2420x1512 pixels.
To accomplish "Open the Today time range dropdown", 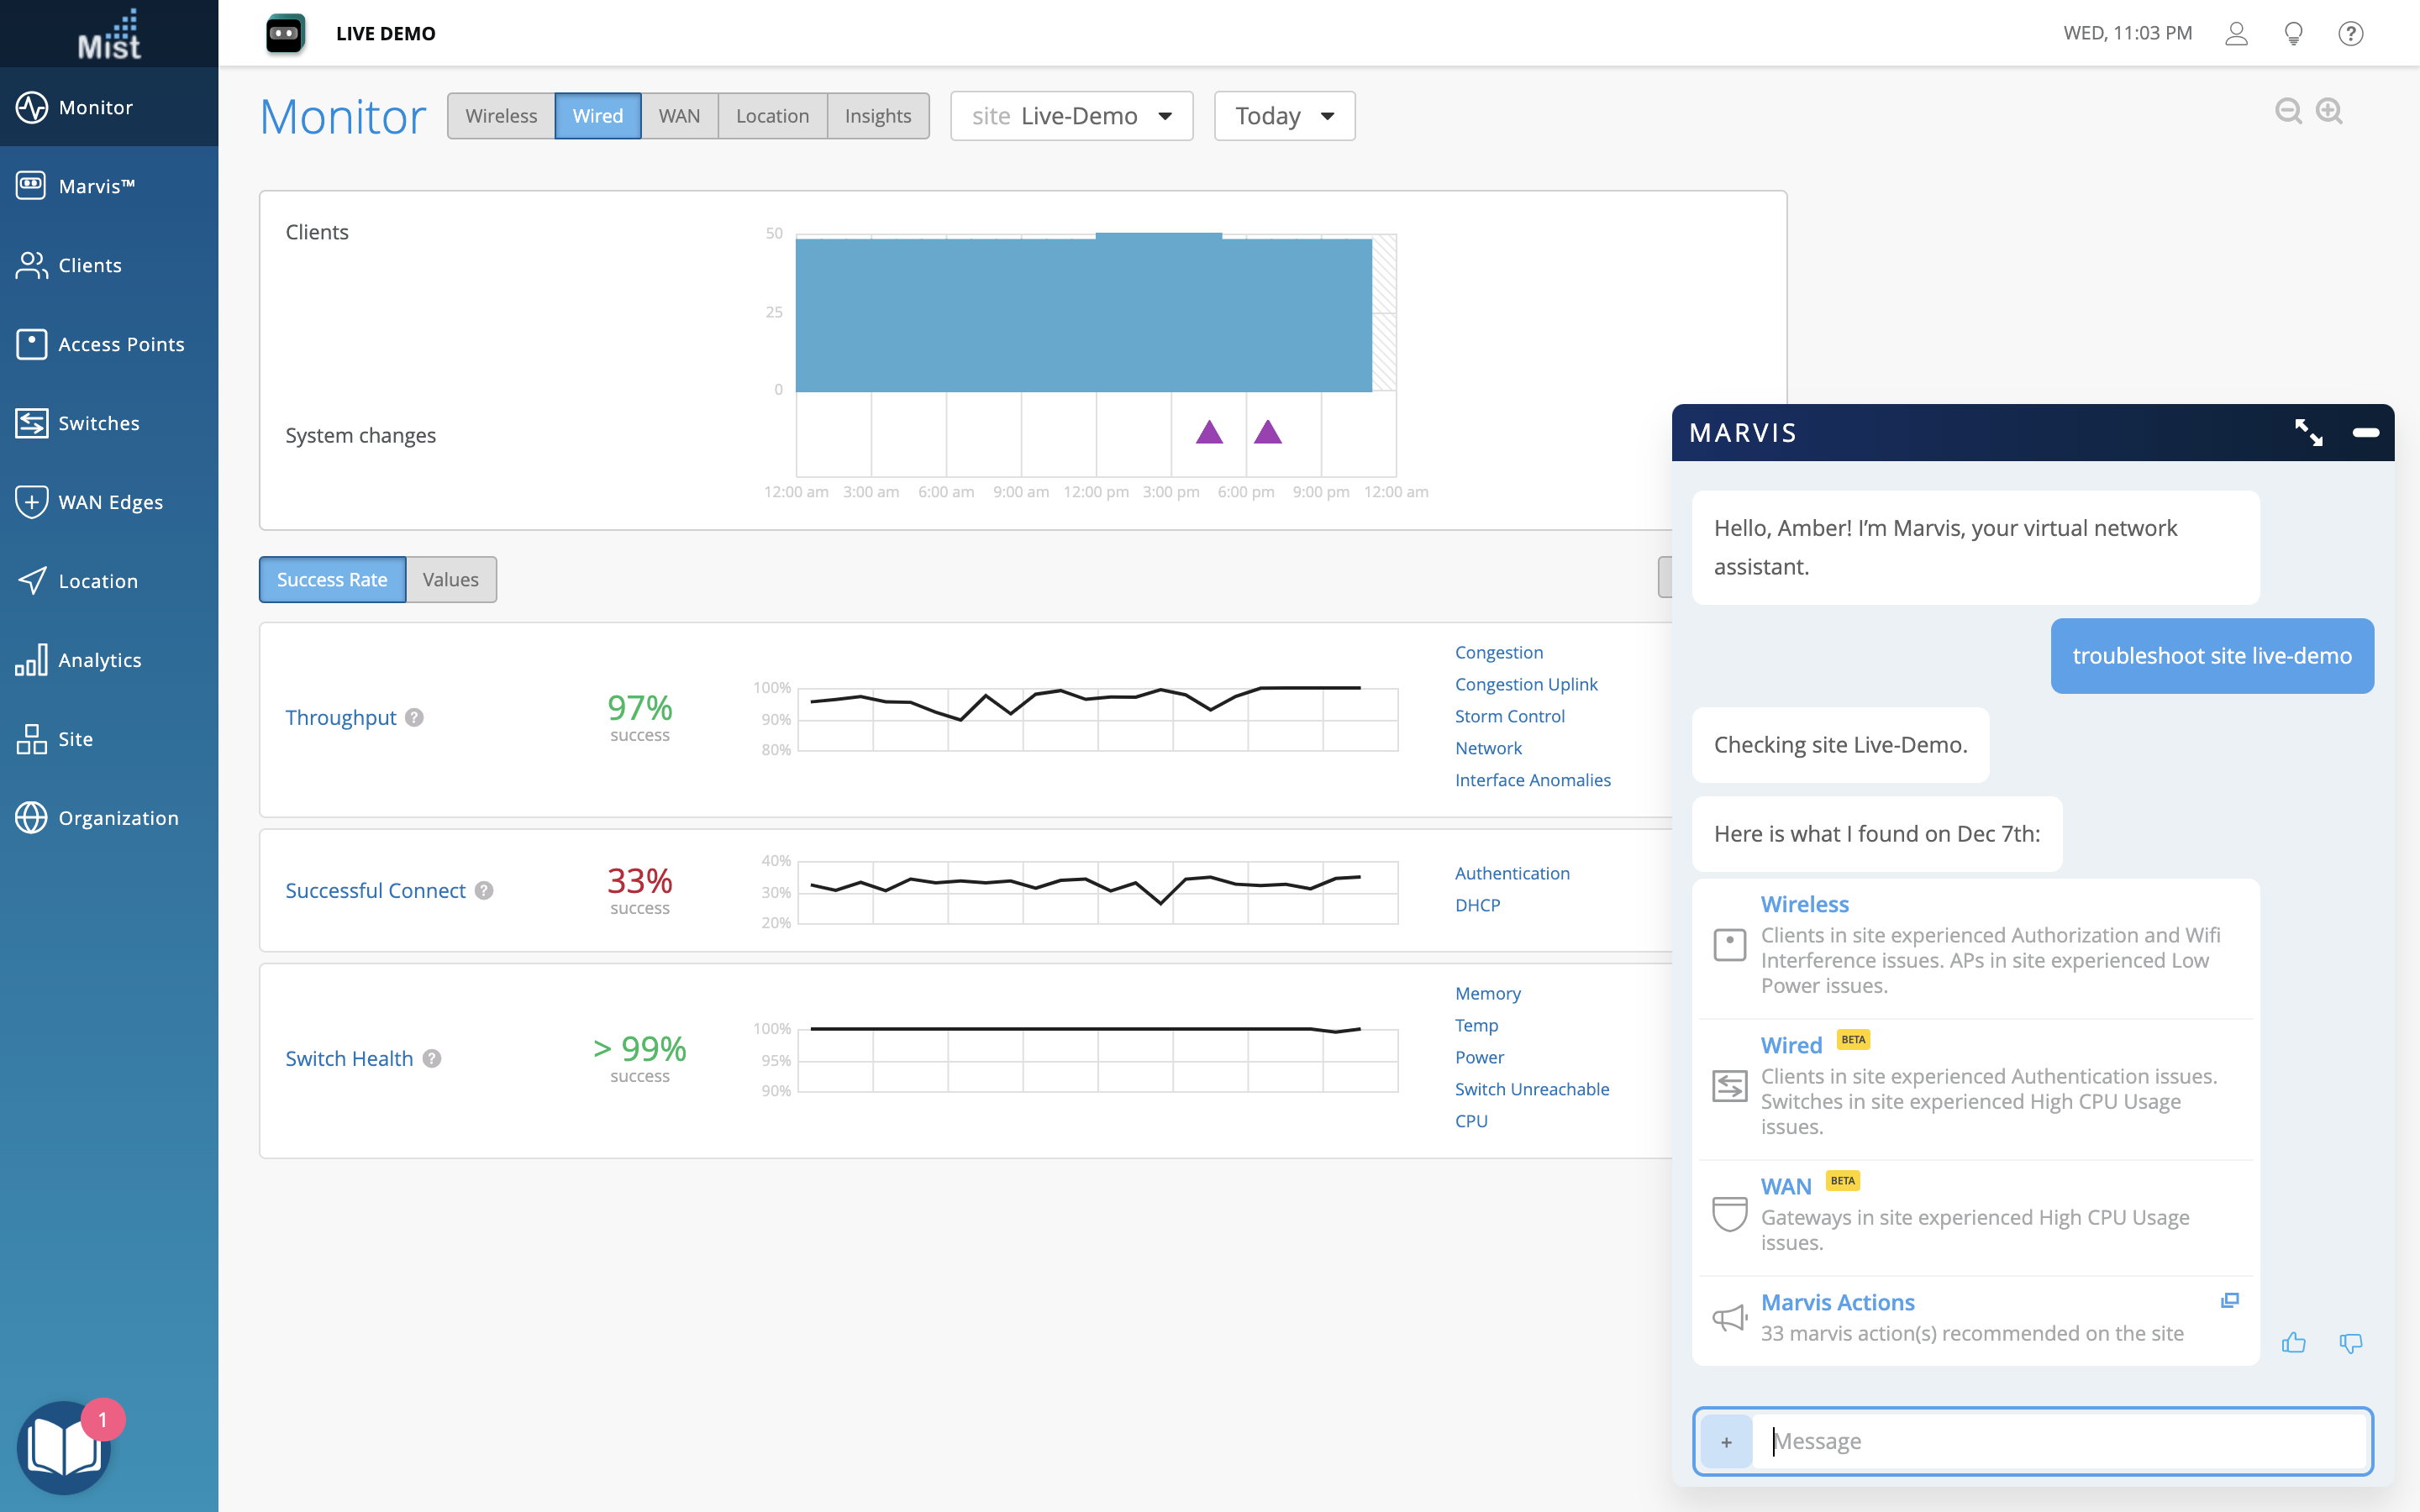I will click(1284, 116).
